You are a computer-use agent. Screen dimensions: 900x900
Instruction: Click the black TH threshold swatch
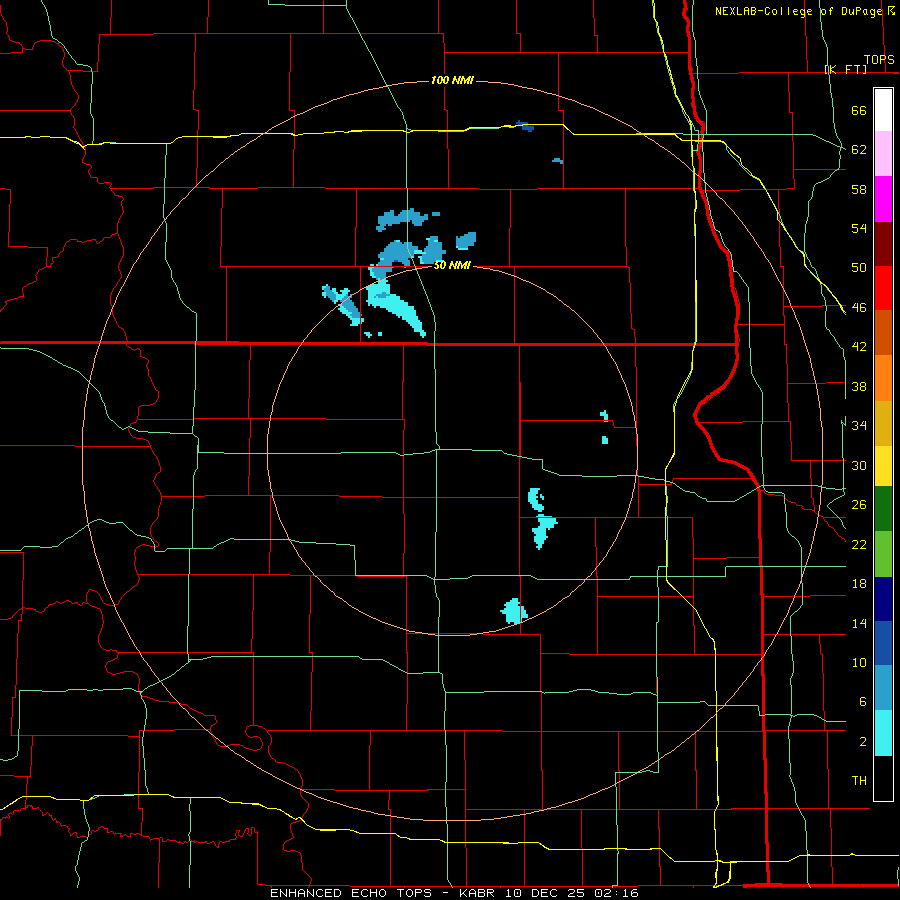pyautogui.click(x=883, y=778)
